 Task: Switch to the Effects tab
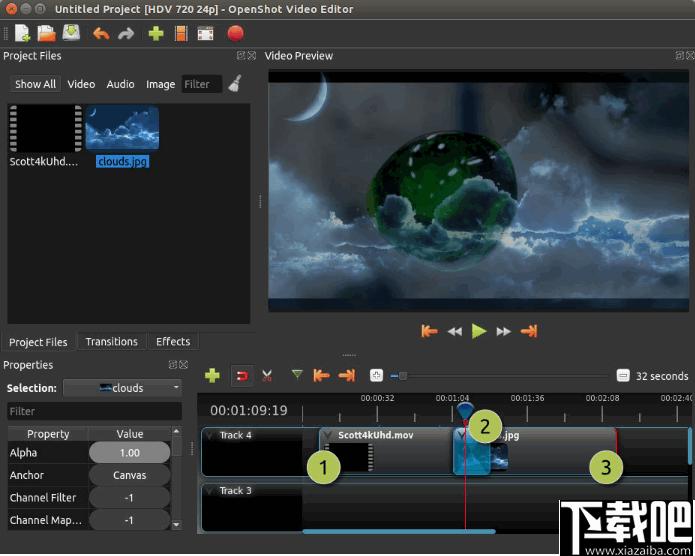[x=173, y=341]
